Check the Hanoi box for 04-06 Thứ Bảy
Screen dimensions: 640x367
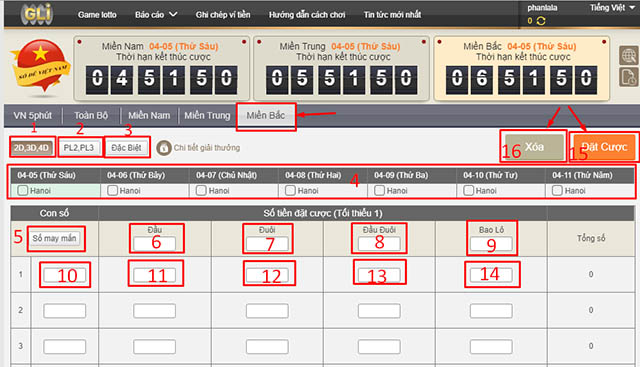click(113, 190)
